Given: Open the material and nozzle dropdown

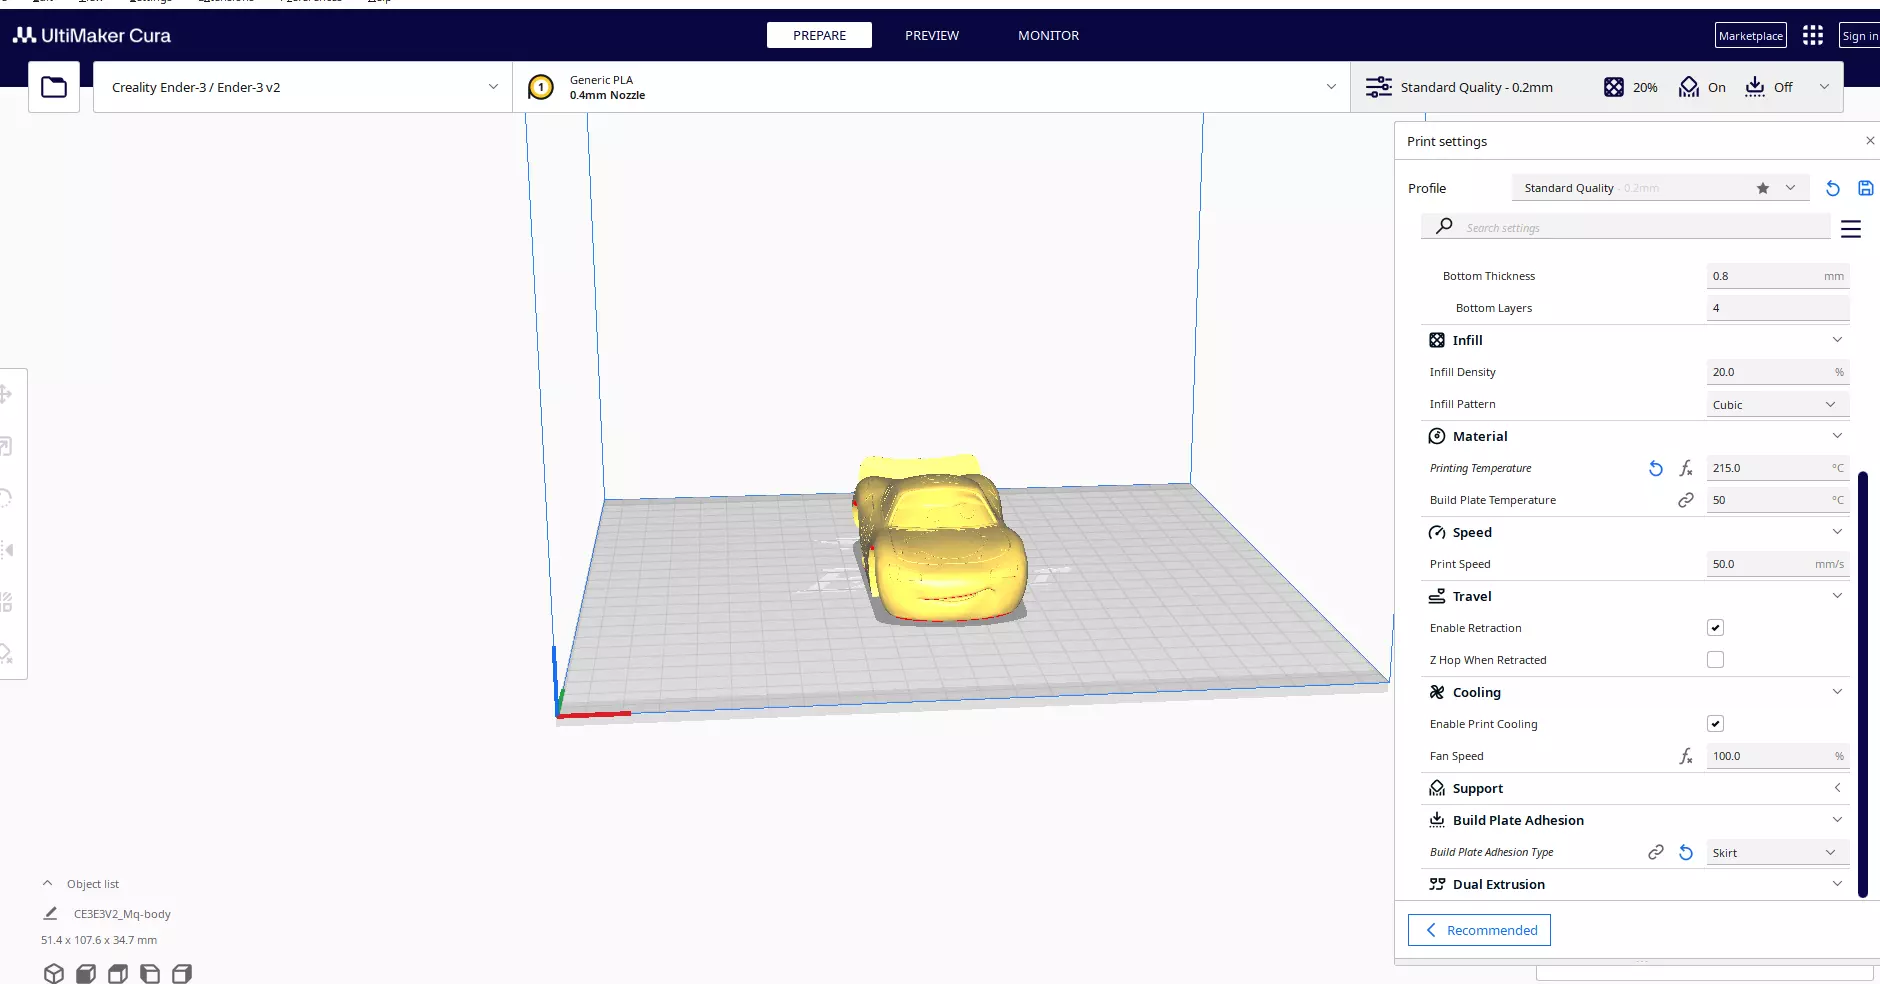Looking at the screenshot, I should point(931,87).
